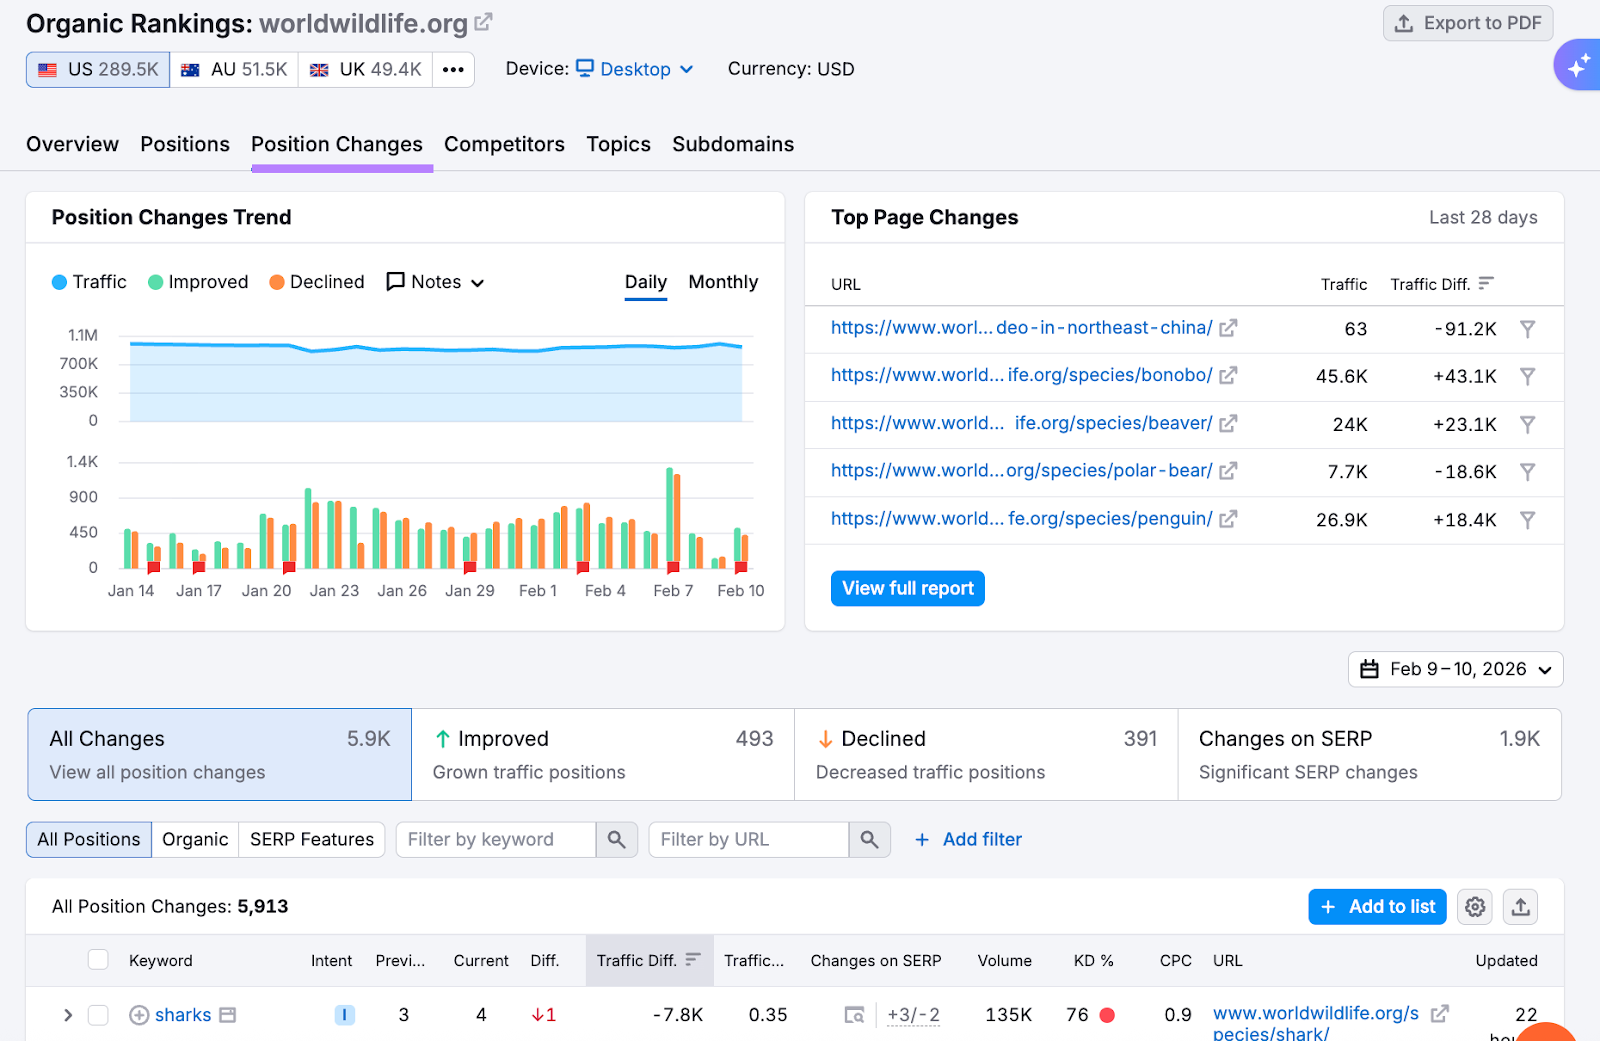Expand the sharks keyword row

pos(68,1015)
